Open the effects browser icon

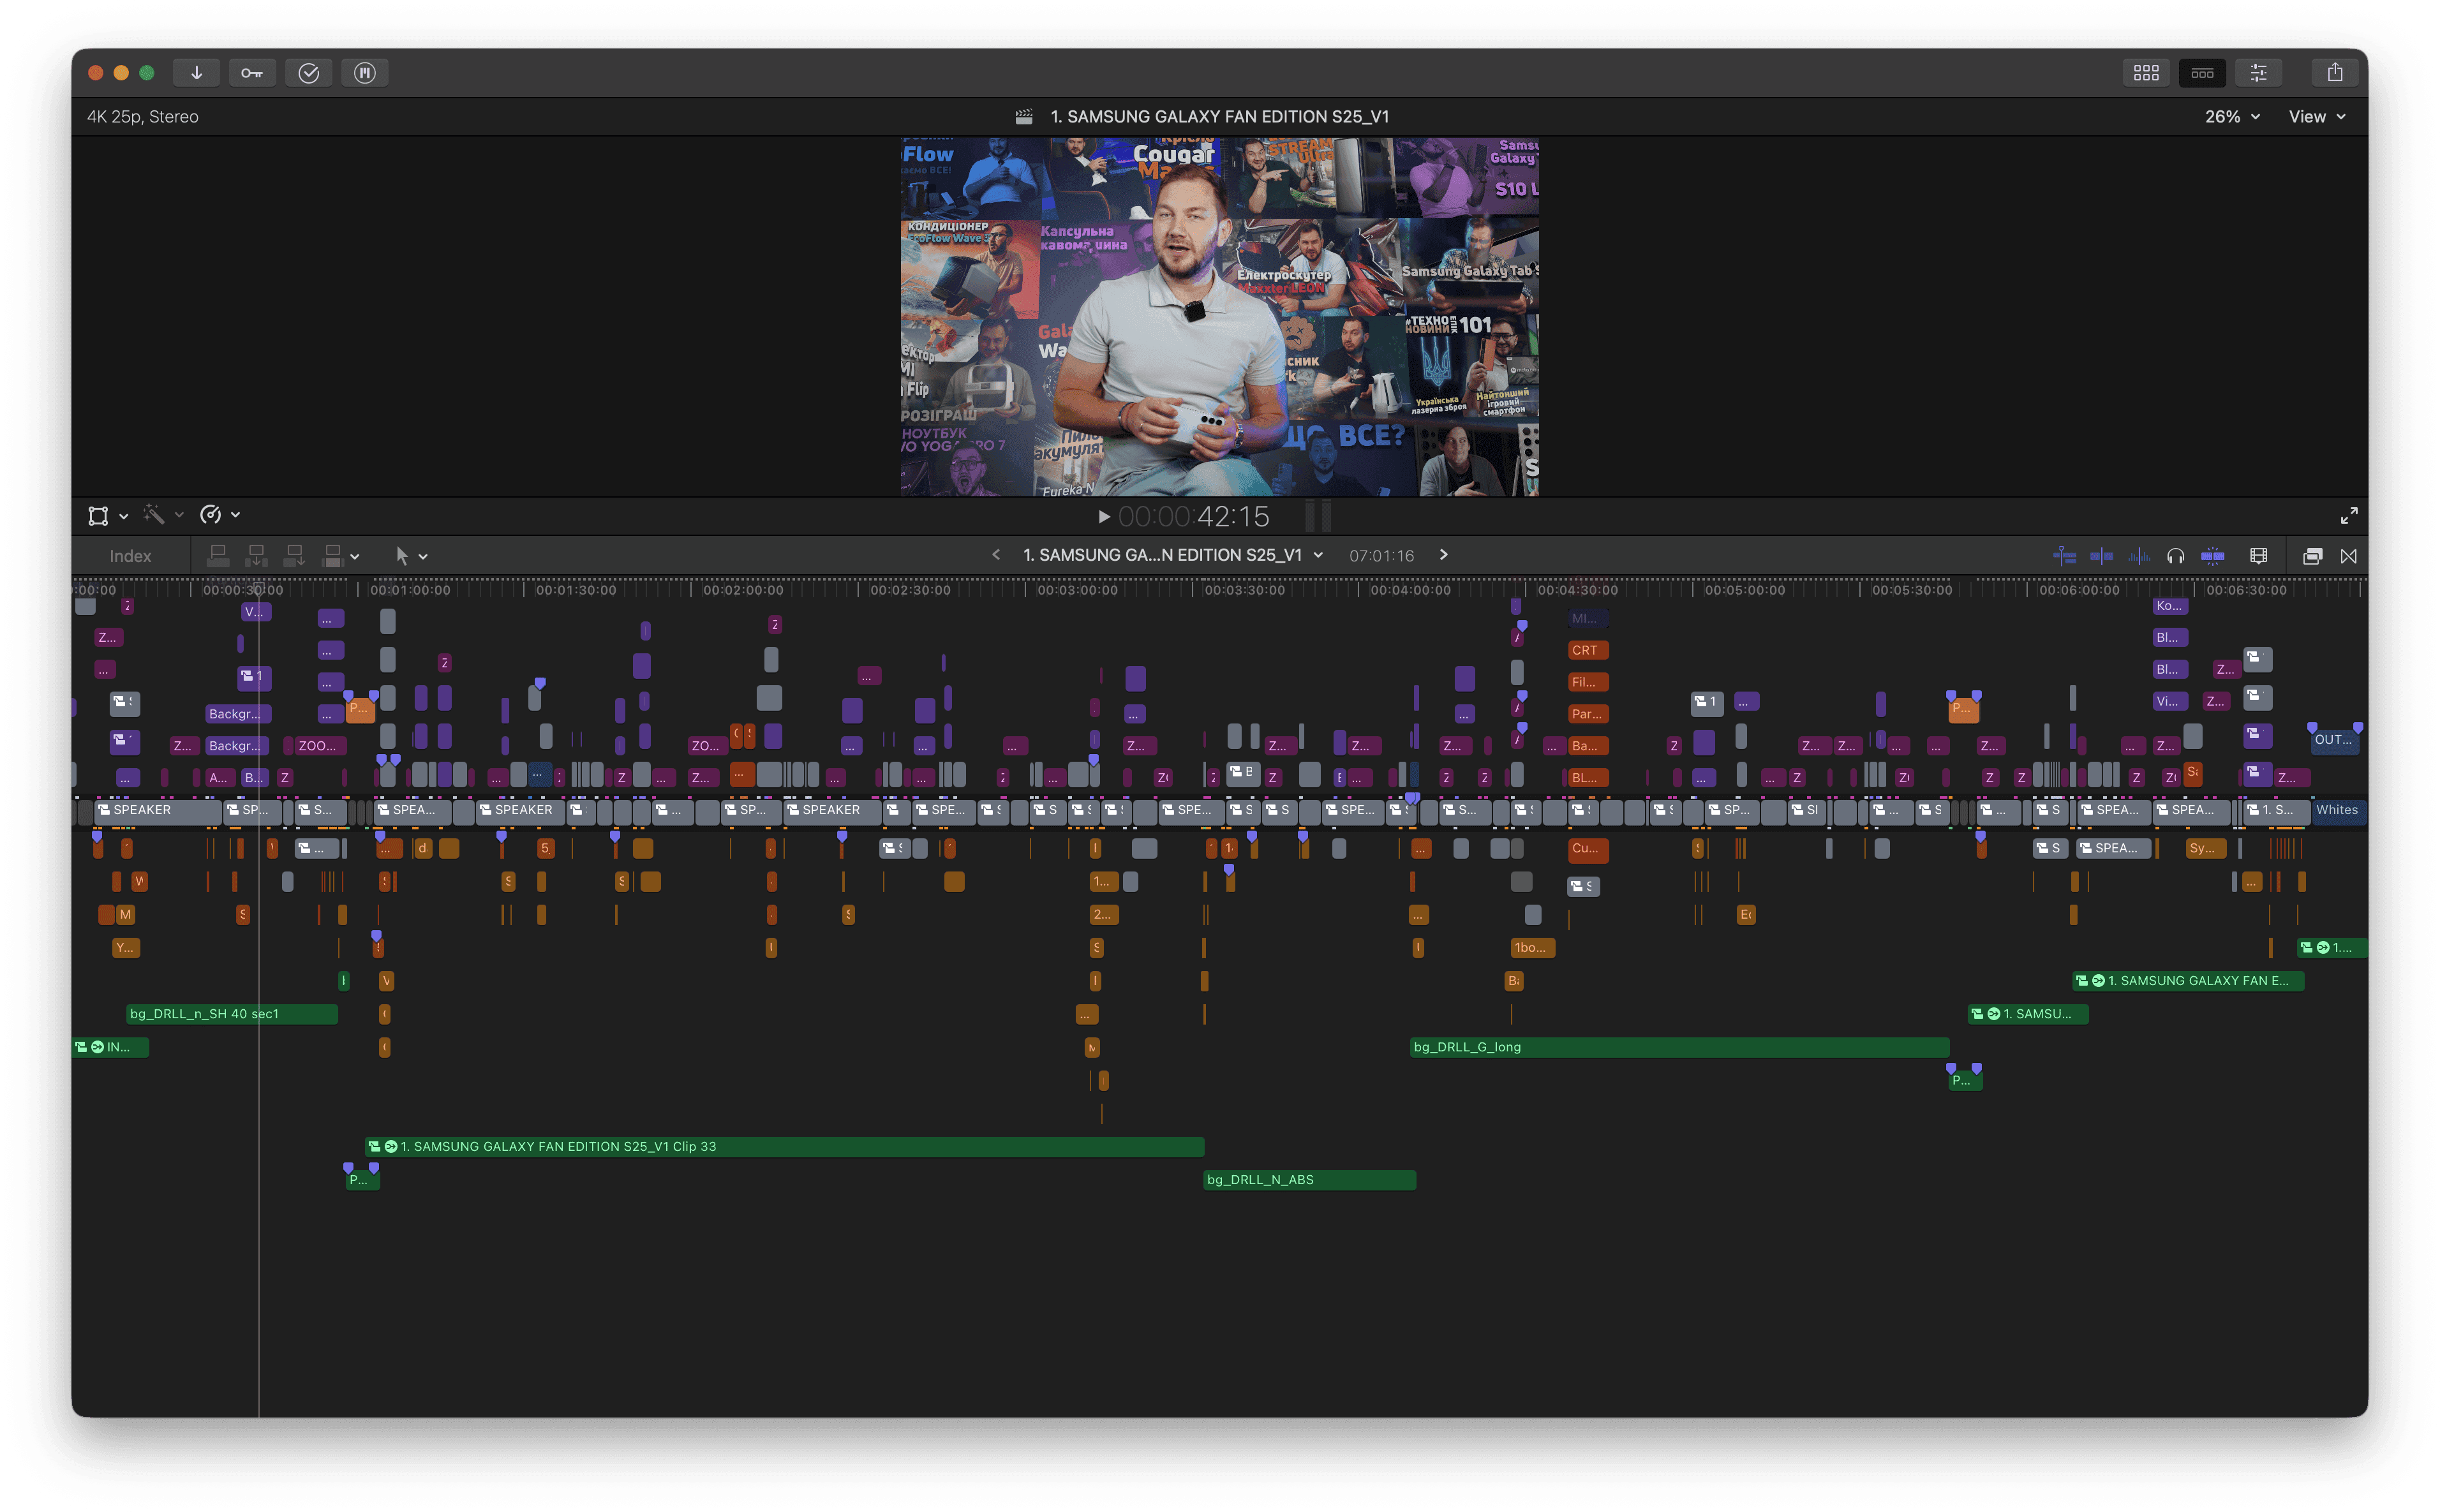coord(2312,556)
